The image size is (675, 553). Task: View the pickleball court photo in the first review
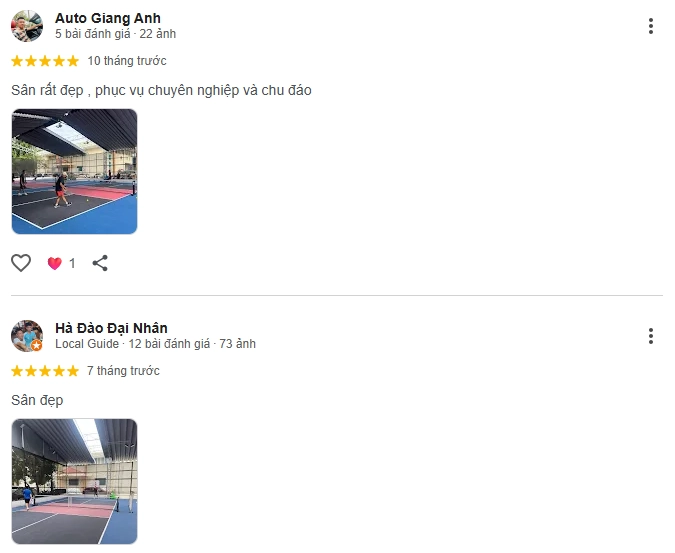click(x=74, y=171)
